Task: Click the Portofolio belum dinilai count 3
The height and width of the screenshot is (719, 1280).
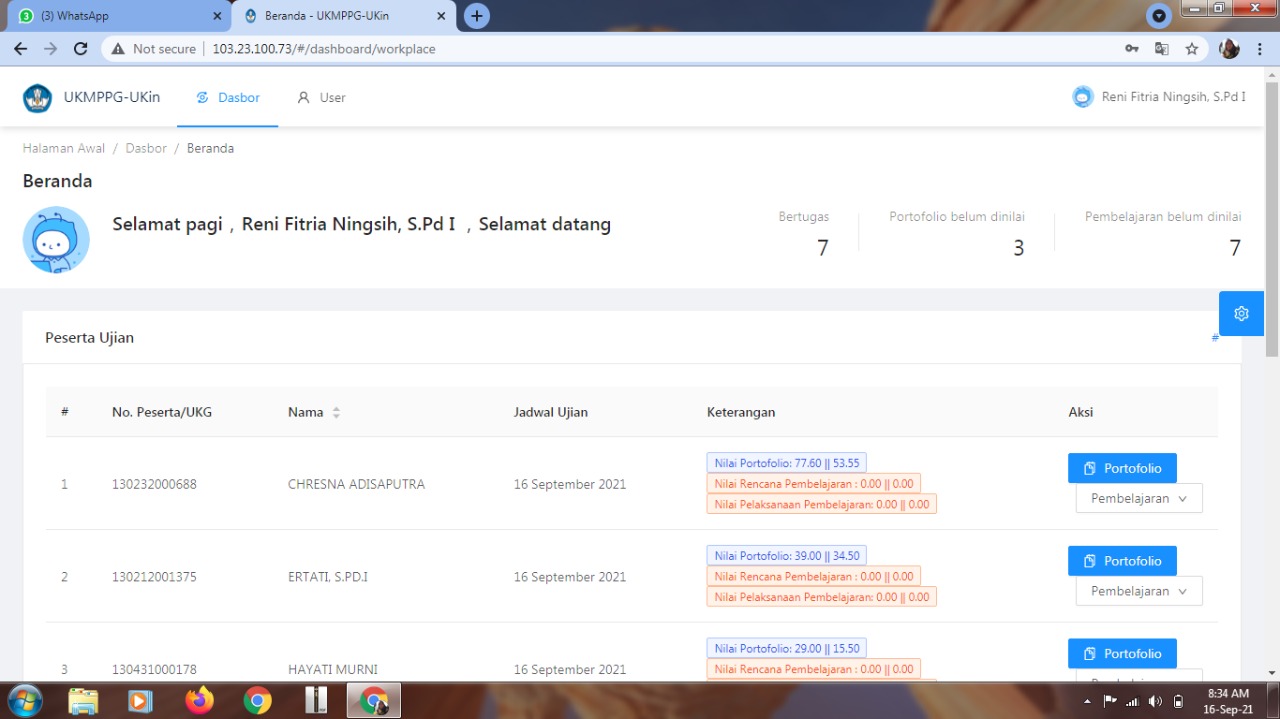Action: tap(1018, 248)
